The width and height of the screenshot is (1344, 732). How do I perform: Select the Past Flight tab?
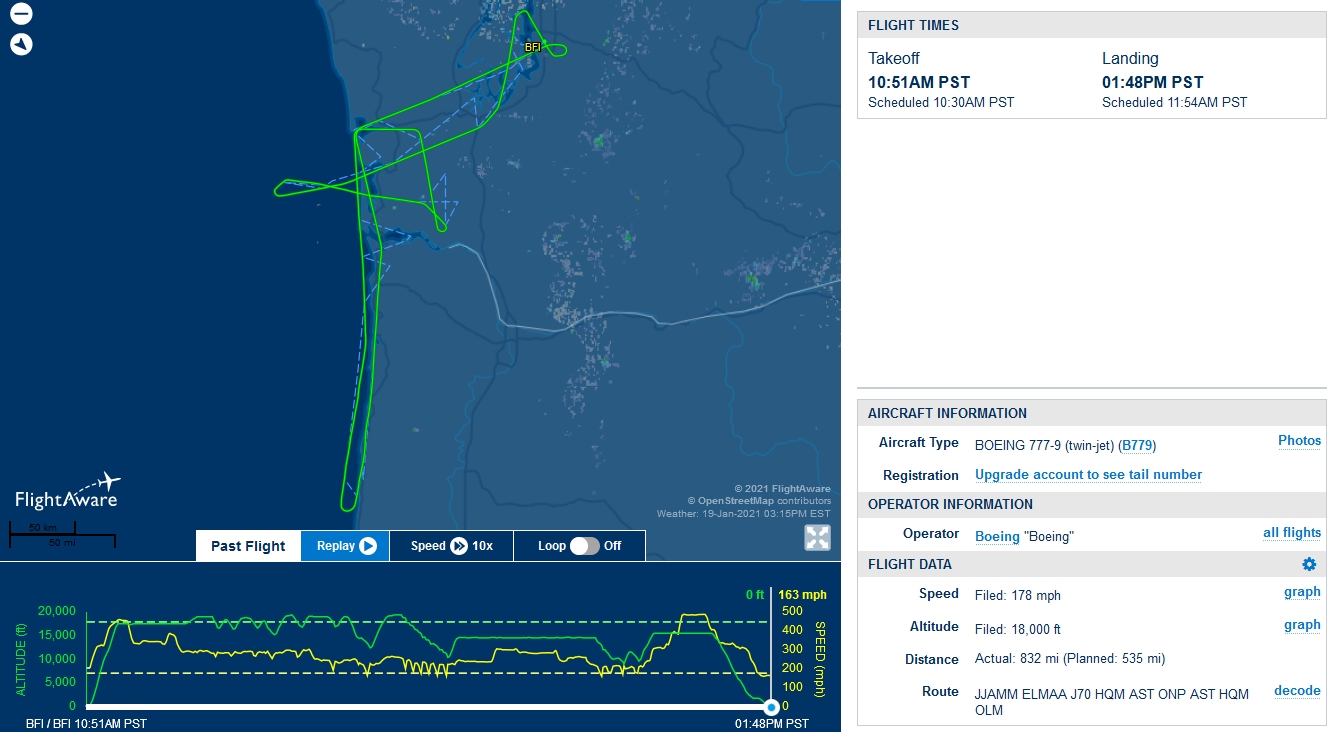pos(248,546)
